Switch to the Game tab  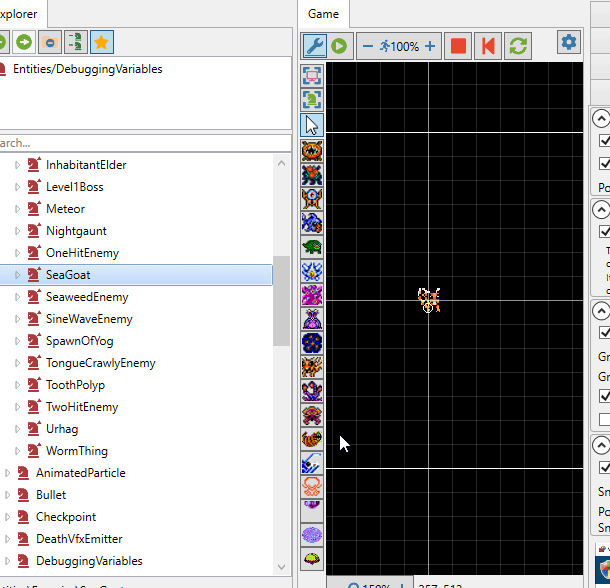pyautogui.click(x=323, y=14)
